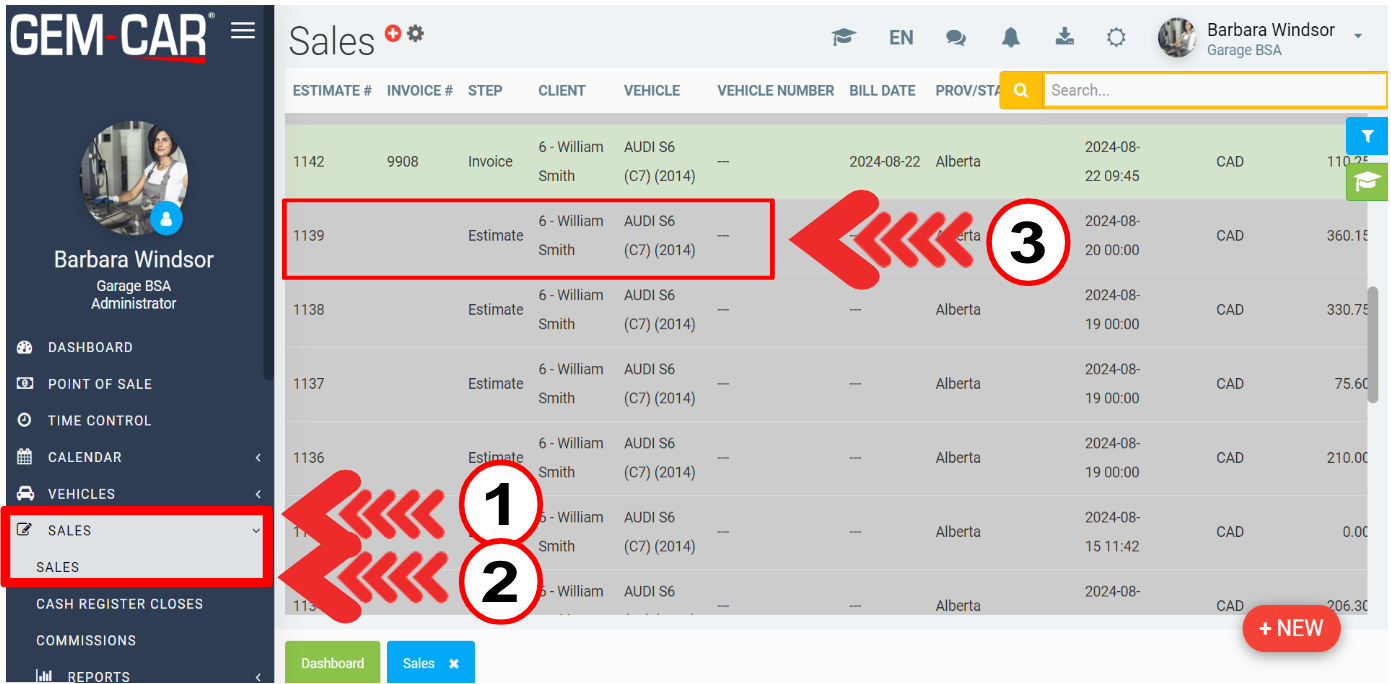Focus the Search input field

click(x=1212, y=90)
